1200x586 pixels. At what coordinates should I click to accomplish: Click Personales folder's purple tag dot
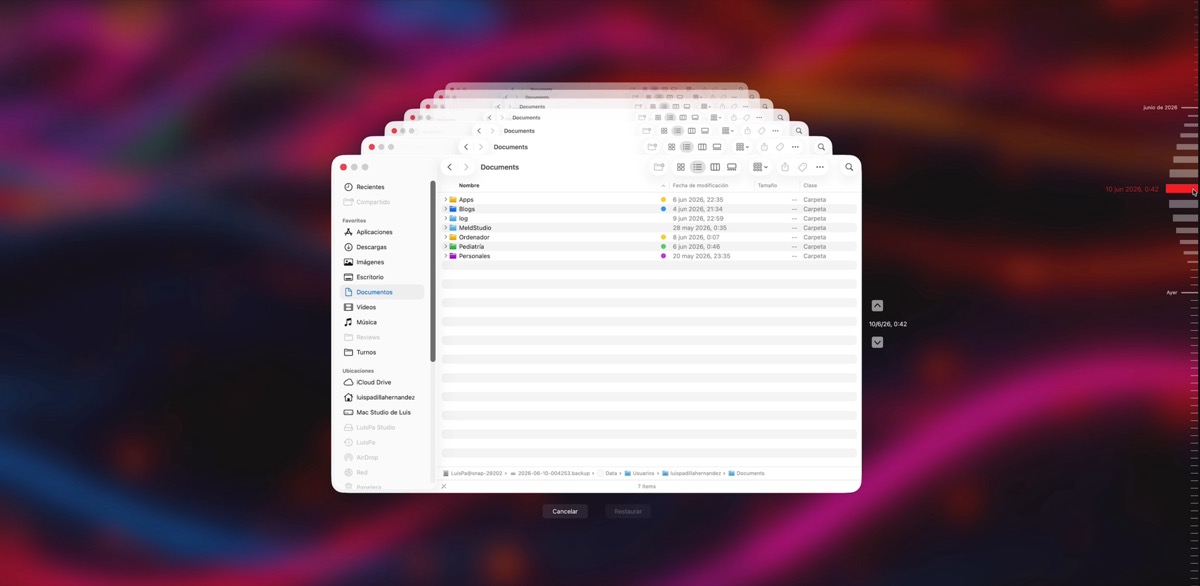(663, 256)
